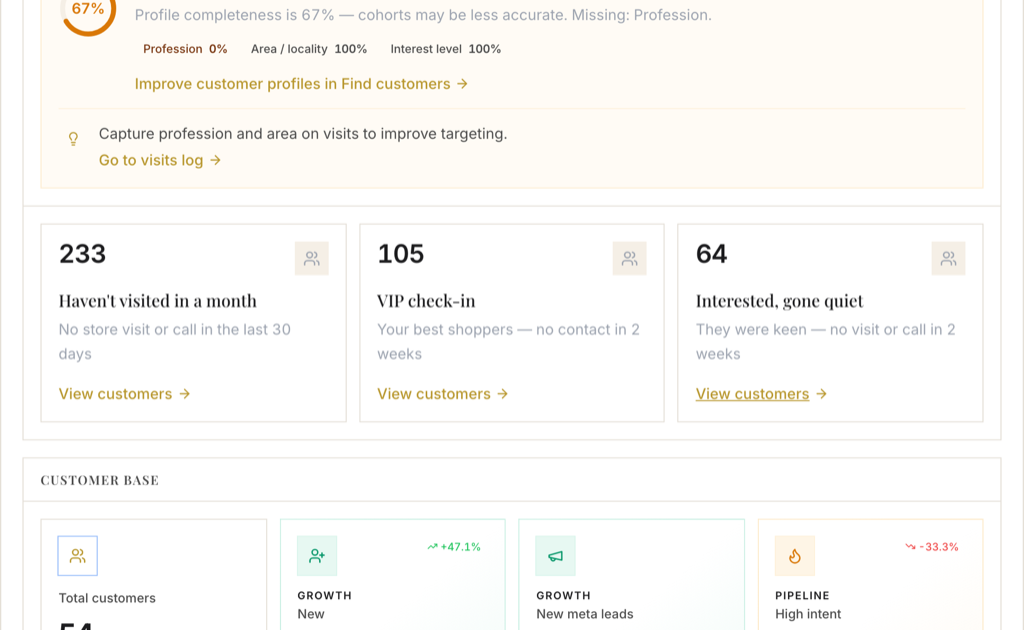This screenshot has width=1024, height=630.
Task: Click people icon on Interested, gone quiet card
Action: 948,259
